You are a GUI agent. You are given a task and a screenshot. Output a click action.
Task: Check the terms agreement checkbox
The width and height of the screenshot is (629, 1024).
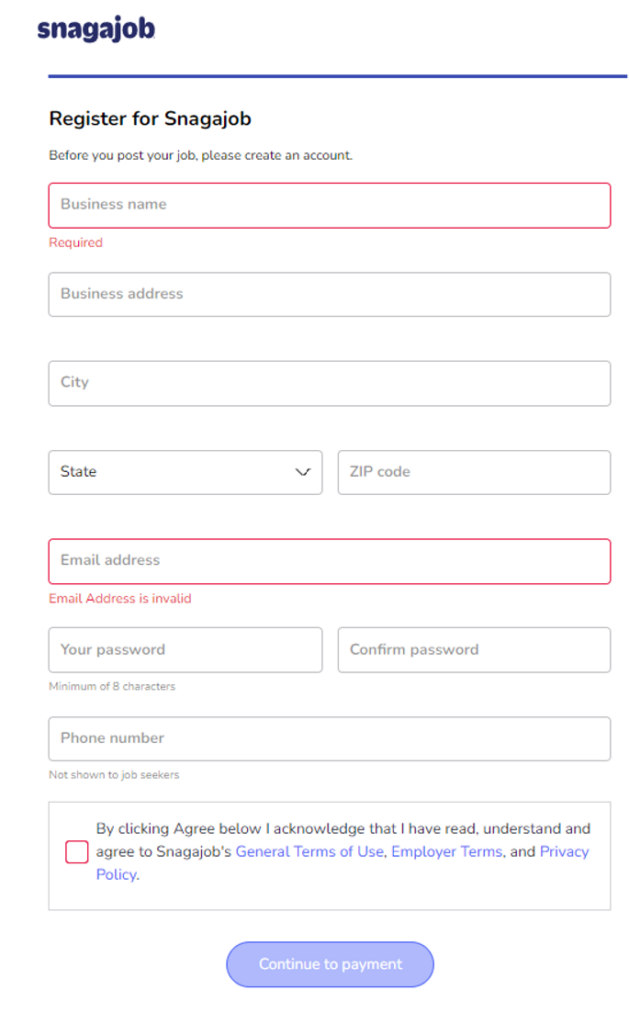pyautogui.click(x=76, y=852)
